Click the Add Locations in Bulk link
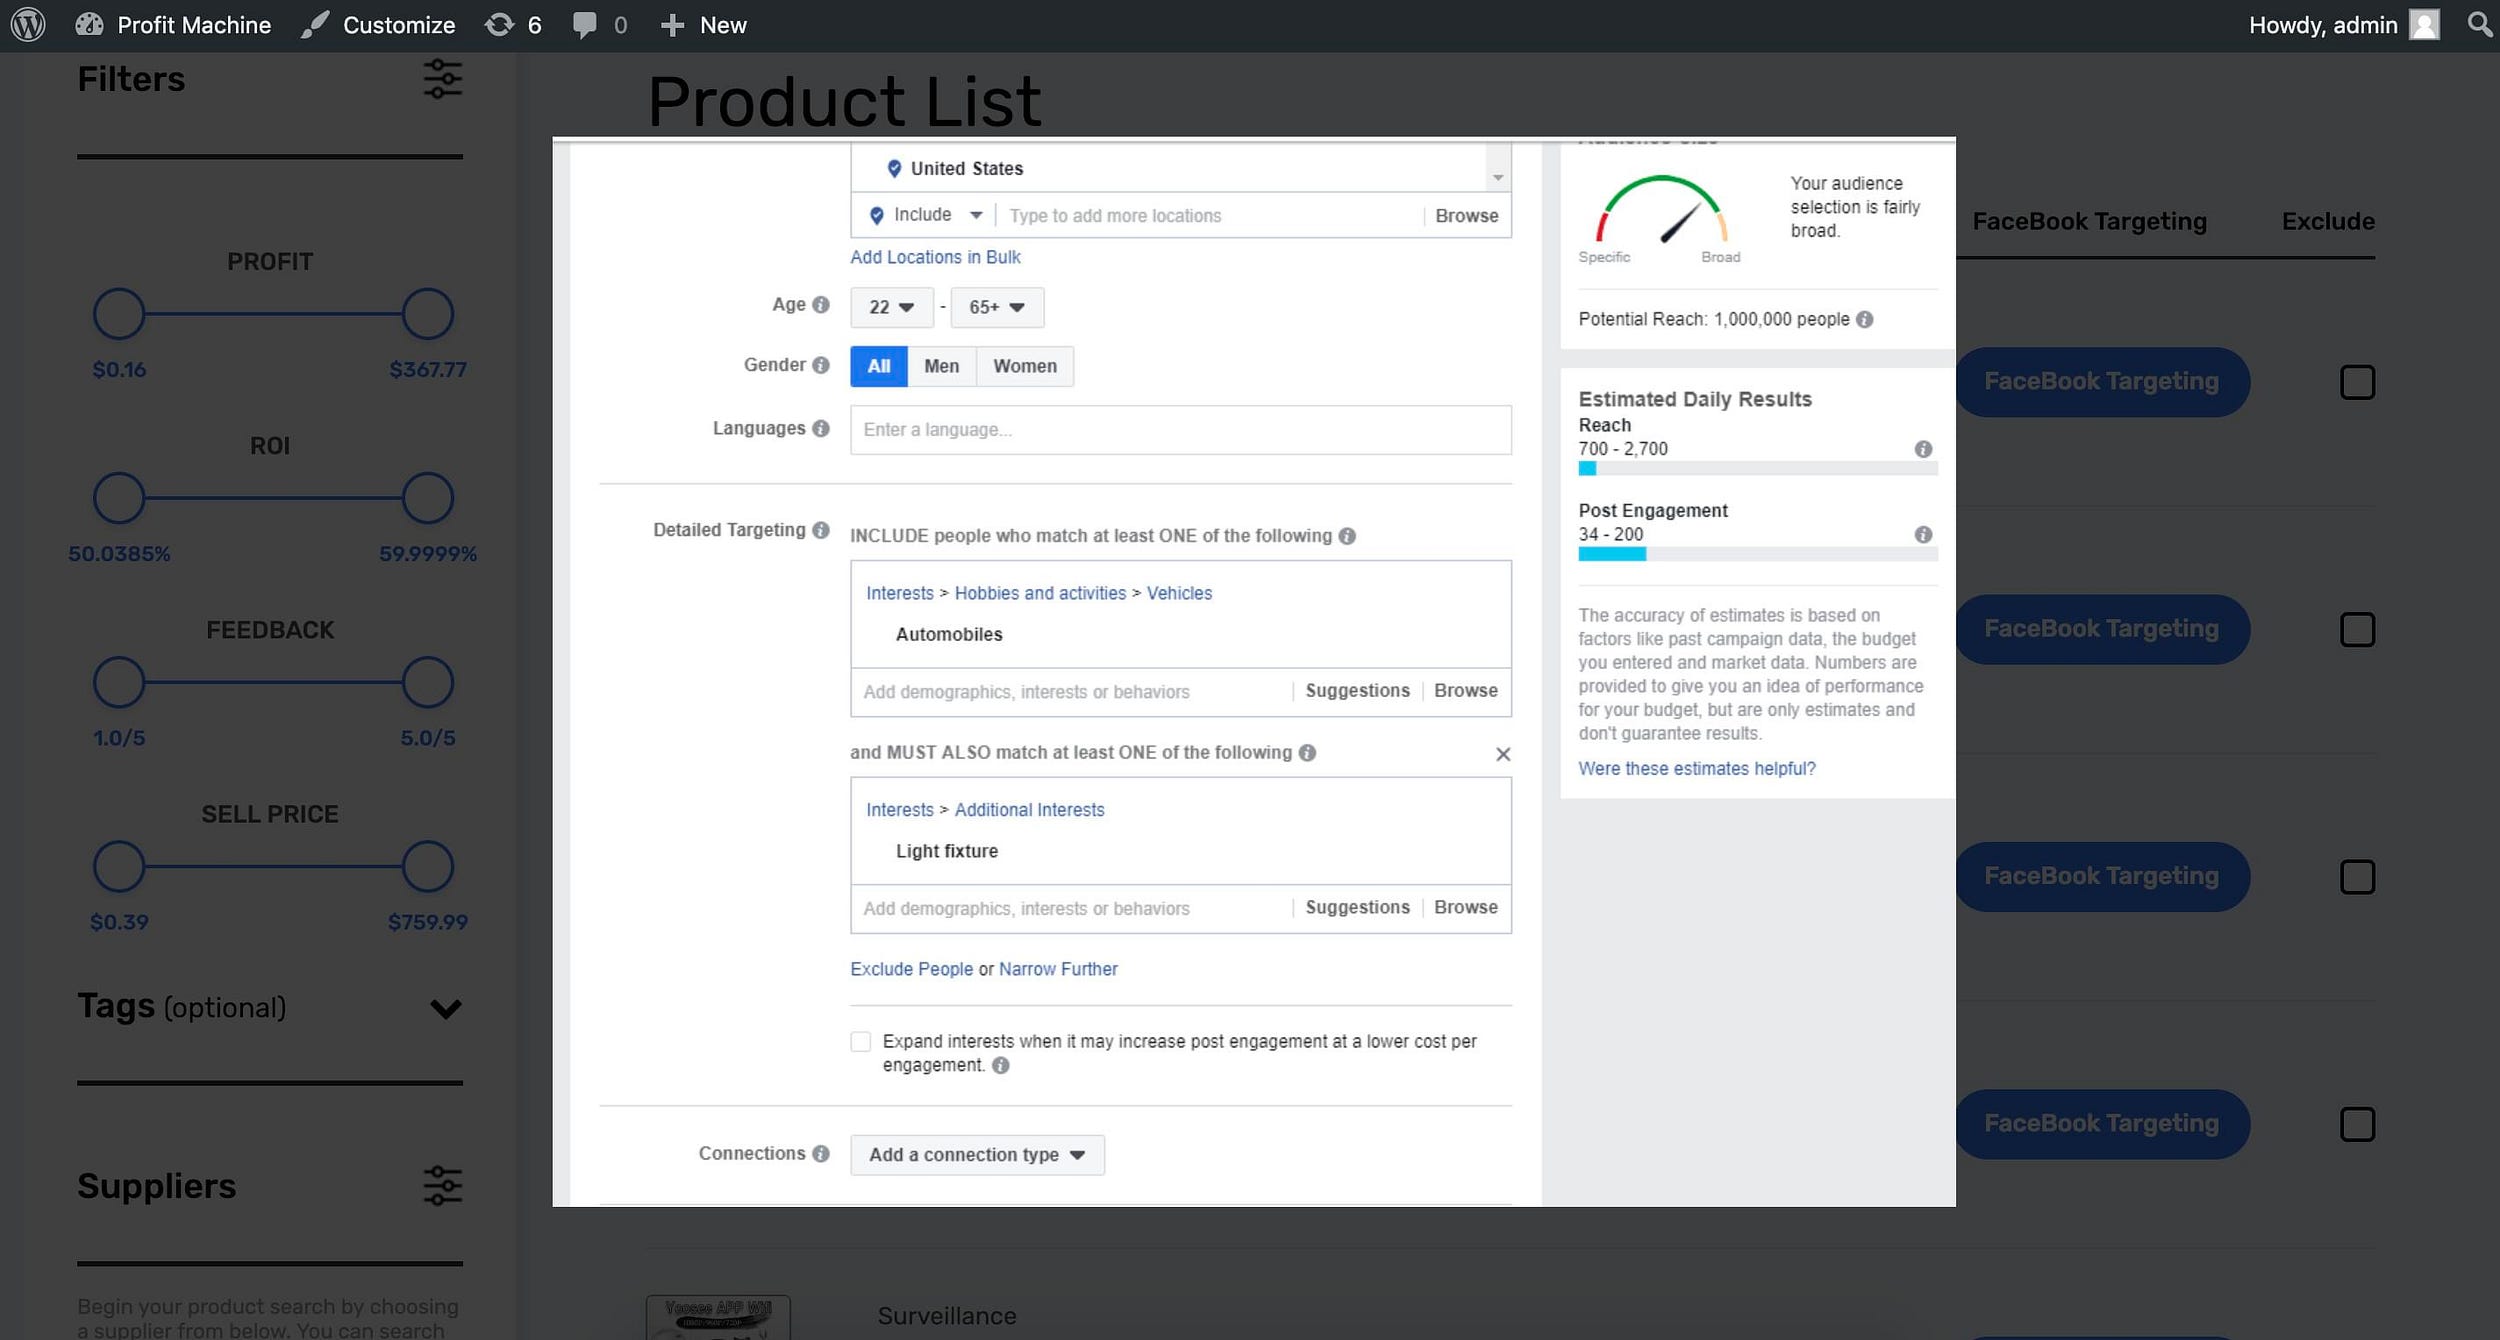Image resolution: width=2500 pixels, height=1340 pixels. [934, 257]
